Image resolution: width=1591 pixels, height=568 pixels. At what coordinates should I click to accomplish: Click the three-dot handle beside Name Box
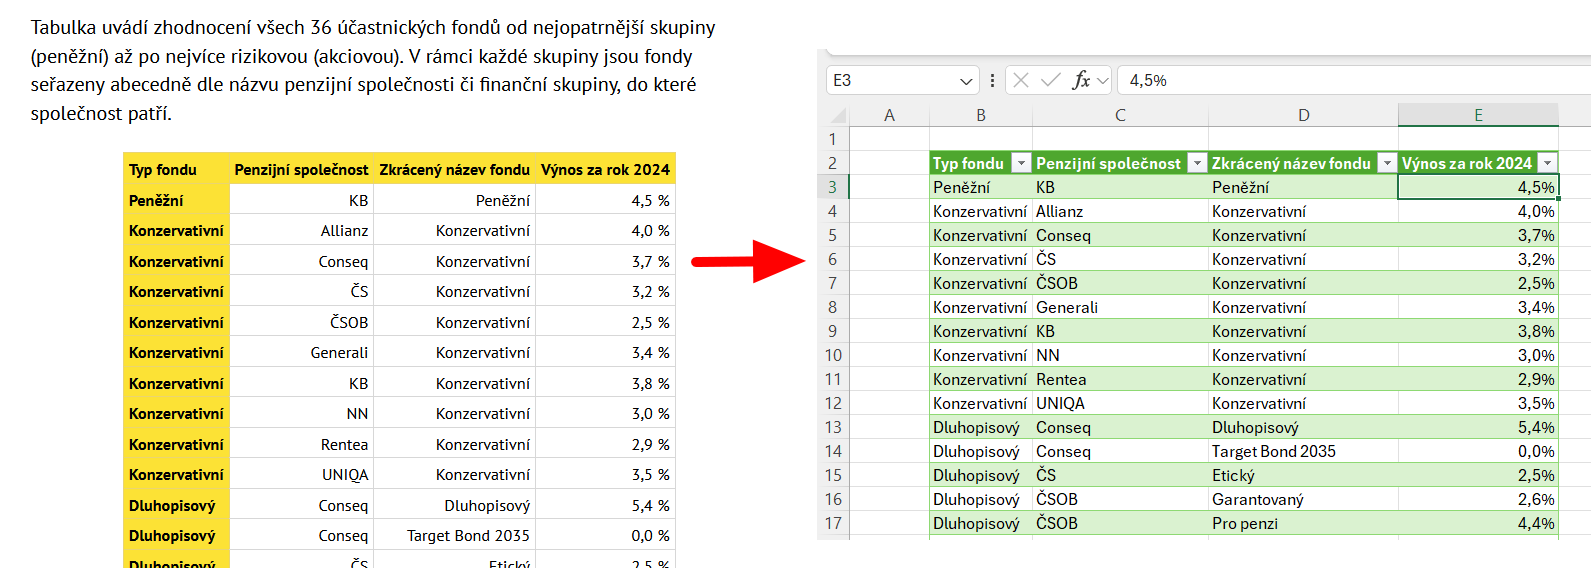(992, 80)
